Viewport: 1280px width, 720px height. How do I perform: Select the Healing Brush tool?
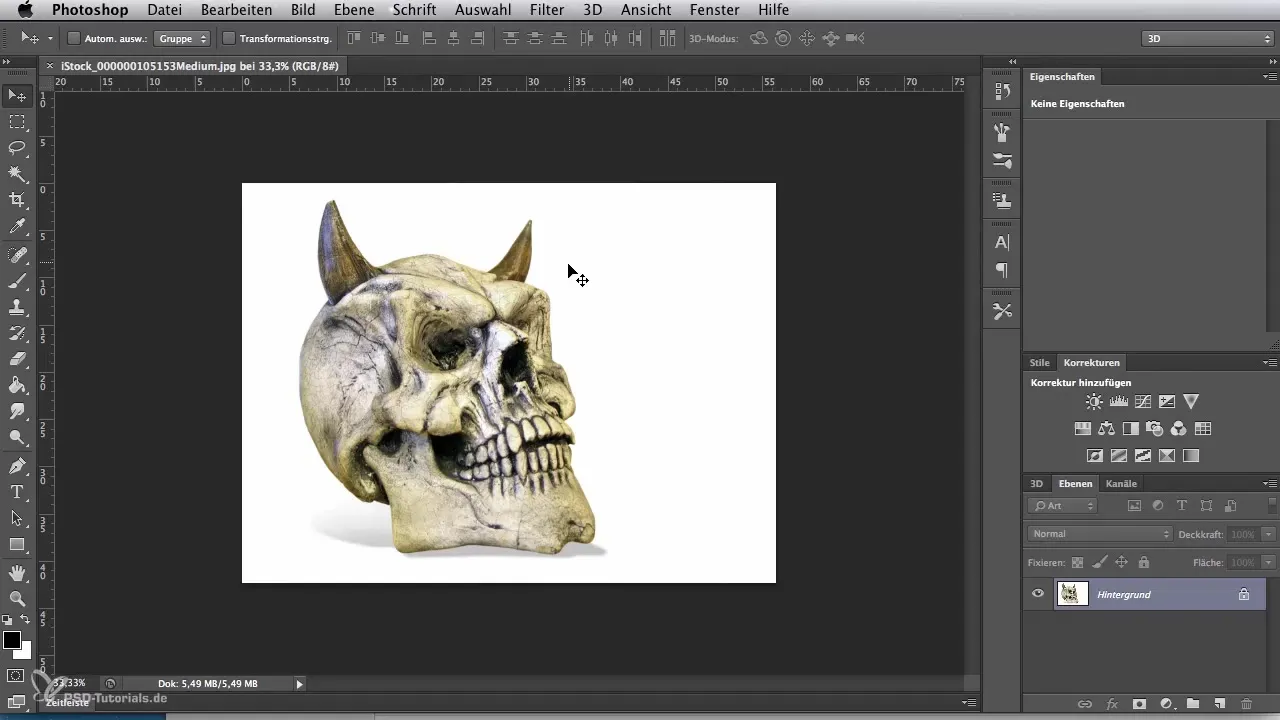(x=17, y=255)
